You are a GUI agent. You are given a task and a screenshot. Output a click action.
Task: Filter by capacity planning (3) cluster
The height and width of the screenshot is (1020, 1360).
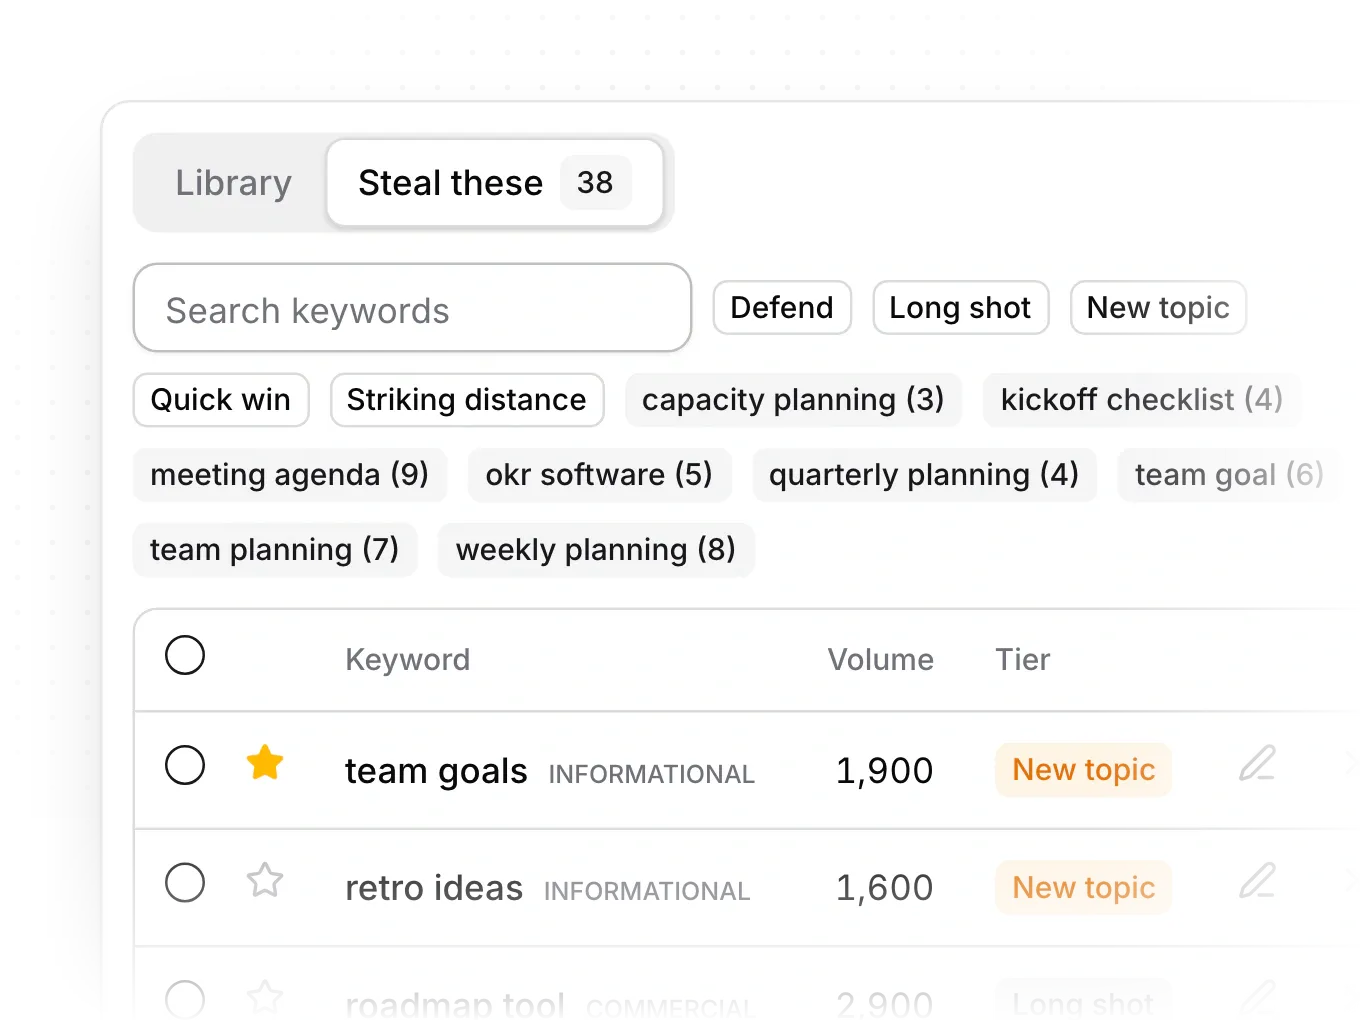(x=793, y=400)
